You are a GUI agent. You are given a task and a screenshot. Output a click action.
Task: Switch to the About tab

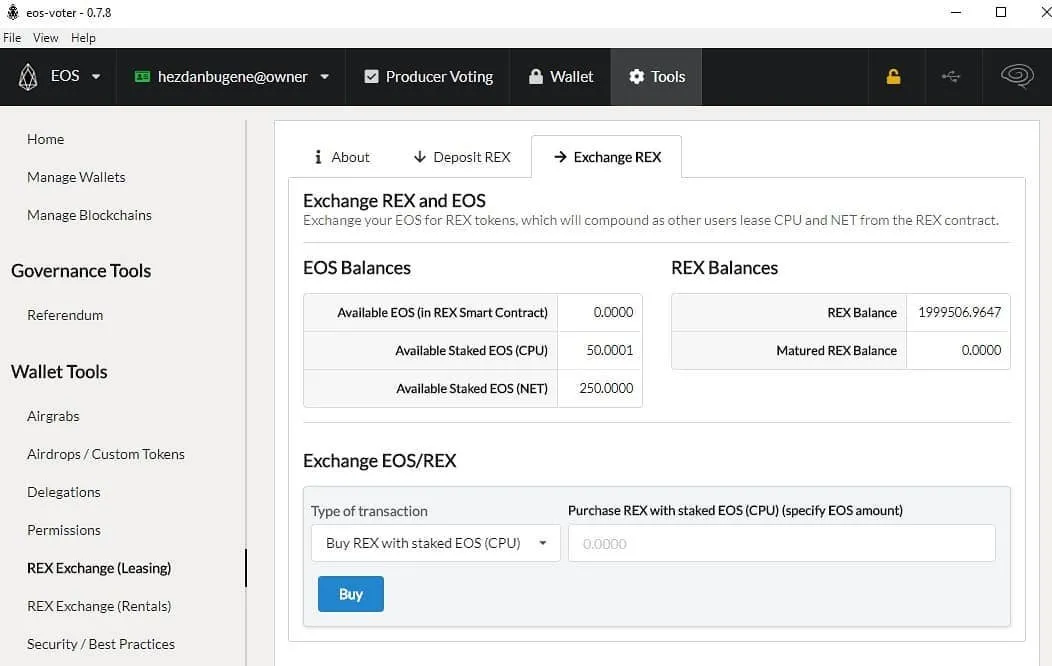341,157
